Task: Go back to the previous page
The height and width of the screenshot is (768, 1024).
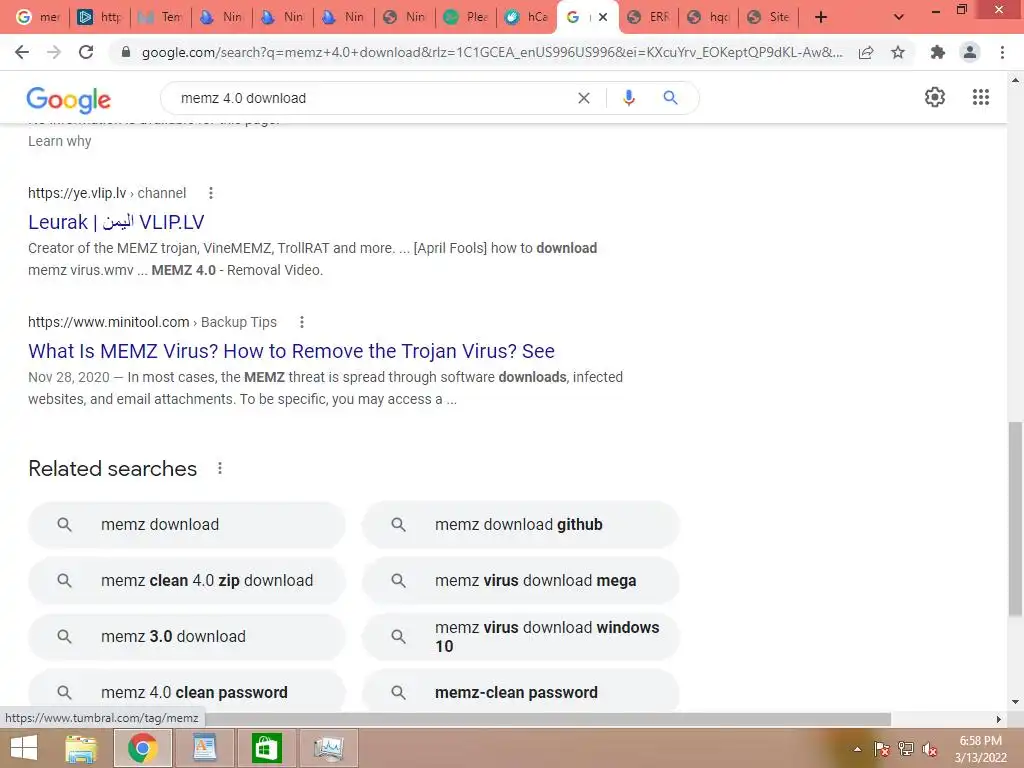Action: click(x=22, y=52)
